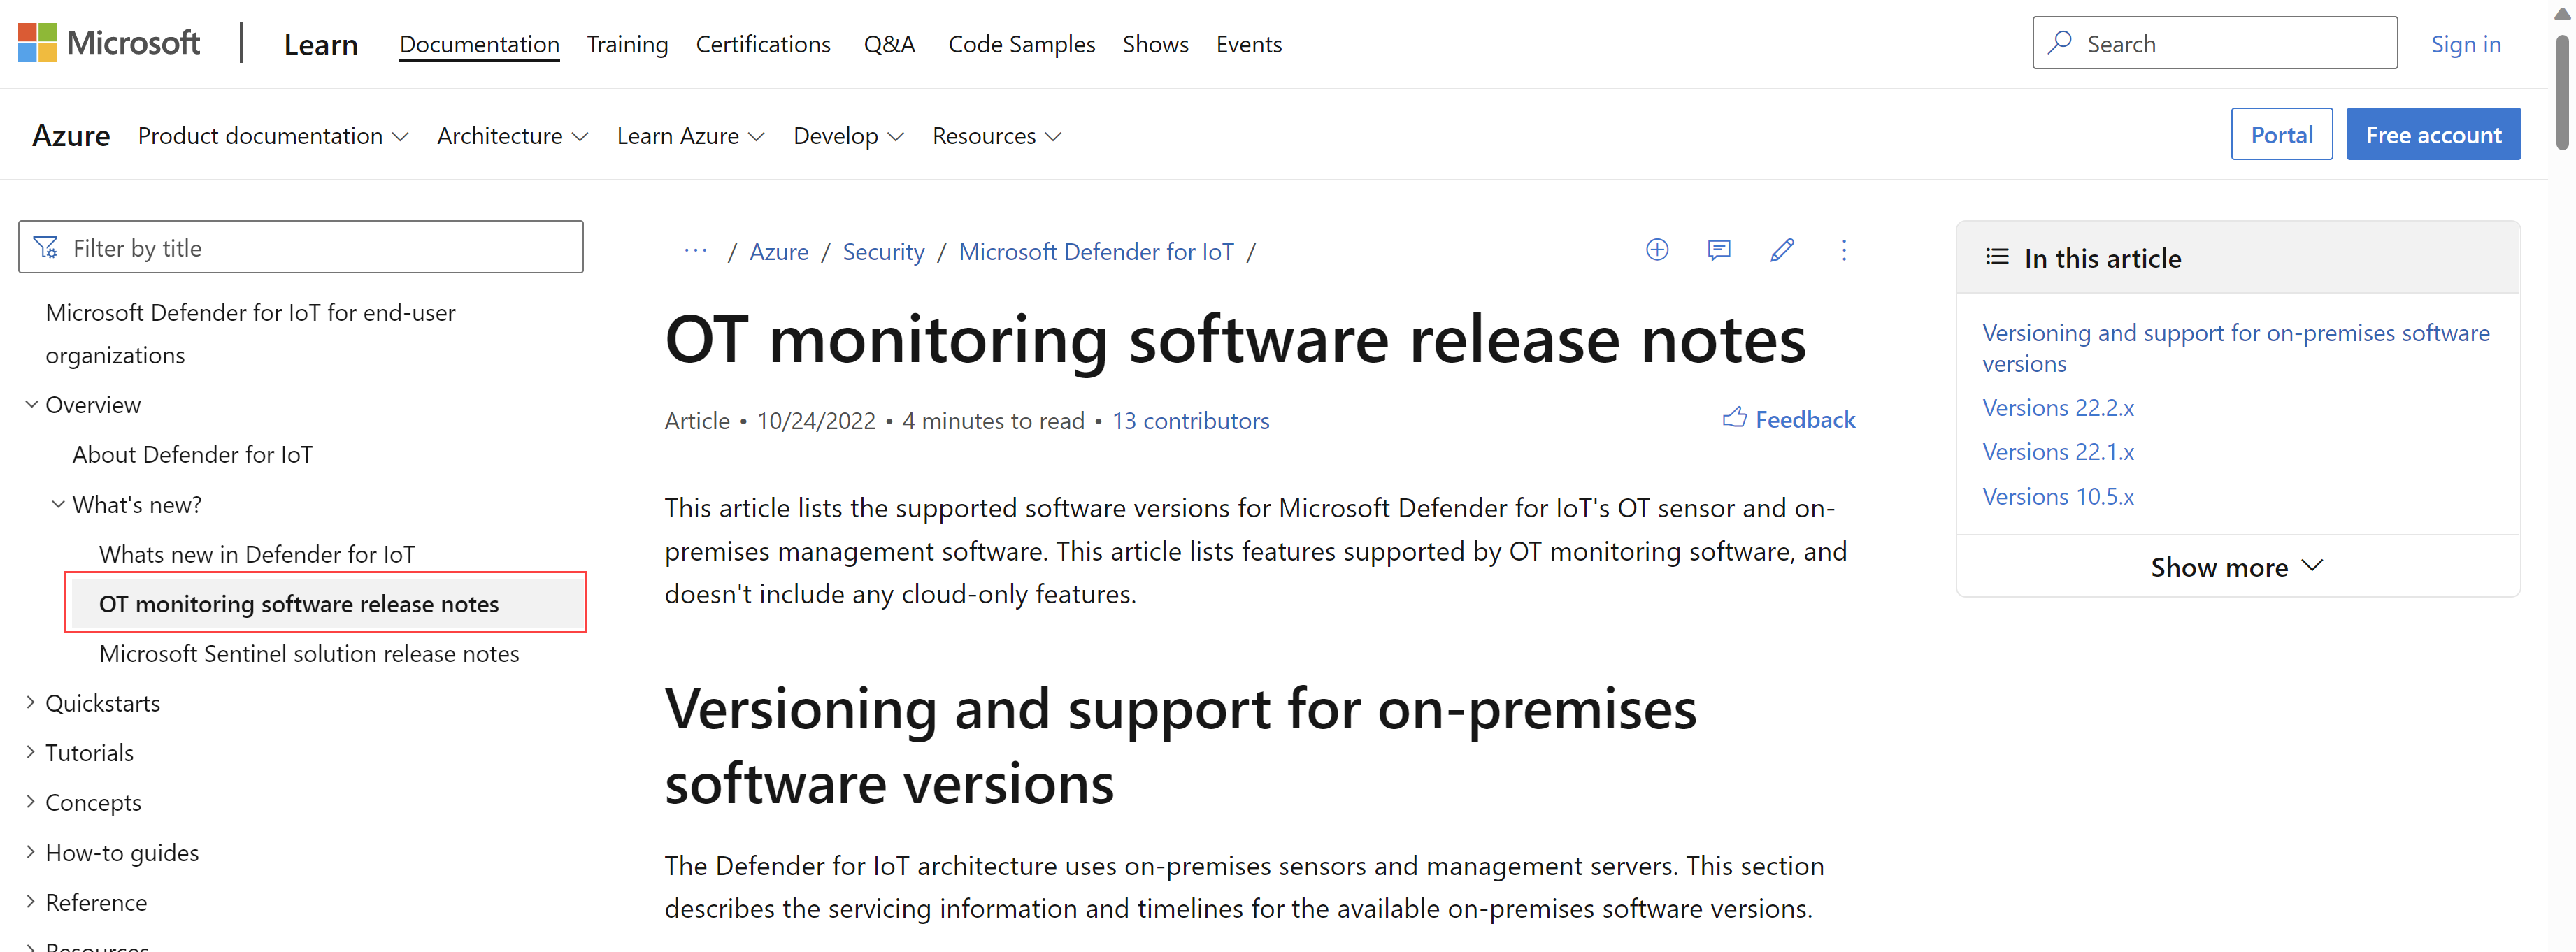Open Microsoft Defender for IoT for end-user organizations
Screen dimensions: 2576x952
pyautogui.click(x=250, y=334)
